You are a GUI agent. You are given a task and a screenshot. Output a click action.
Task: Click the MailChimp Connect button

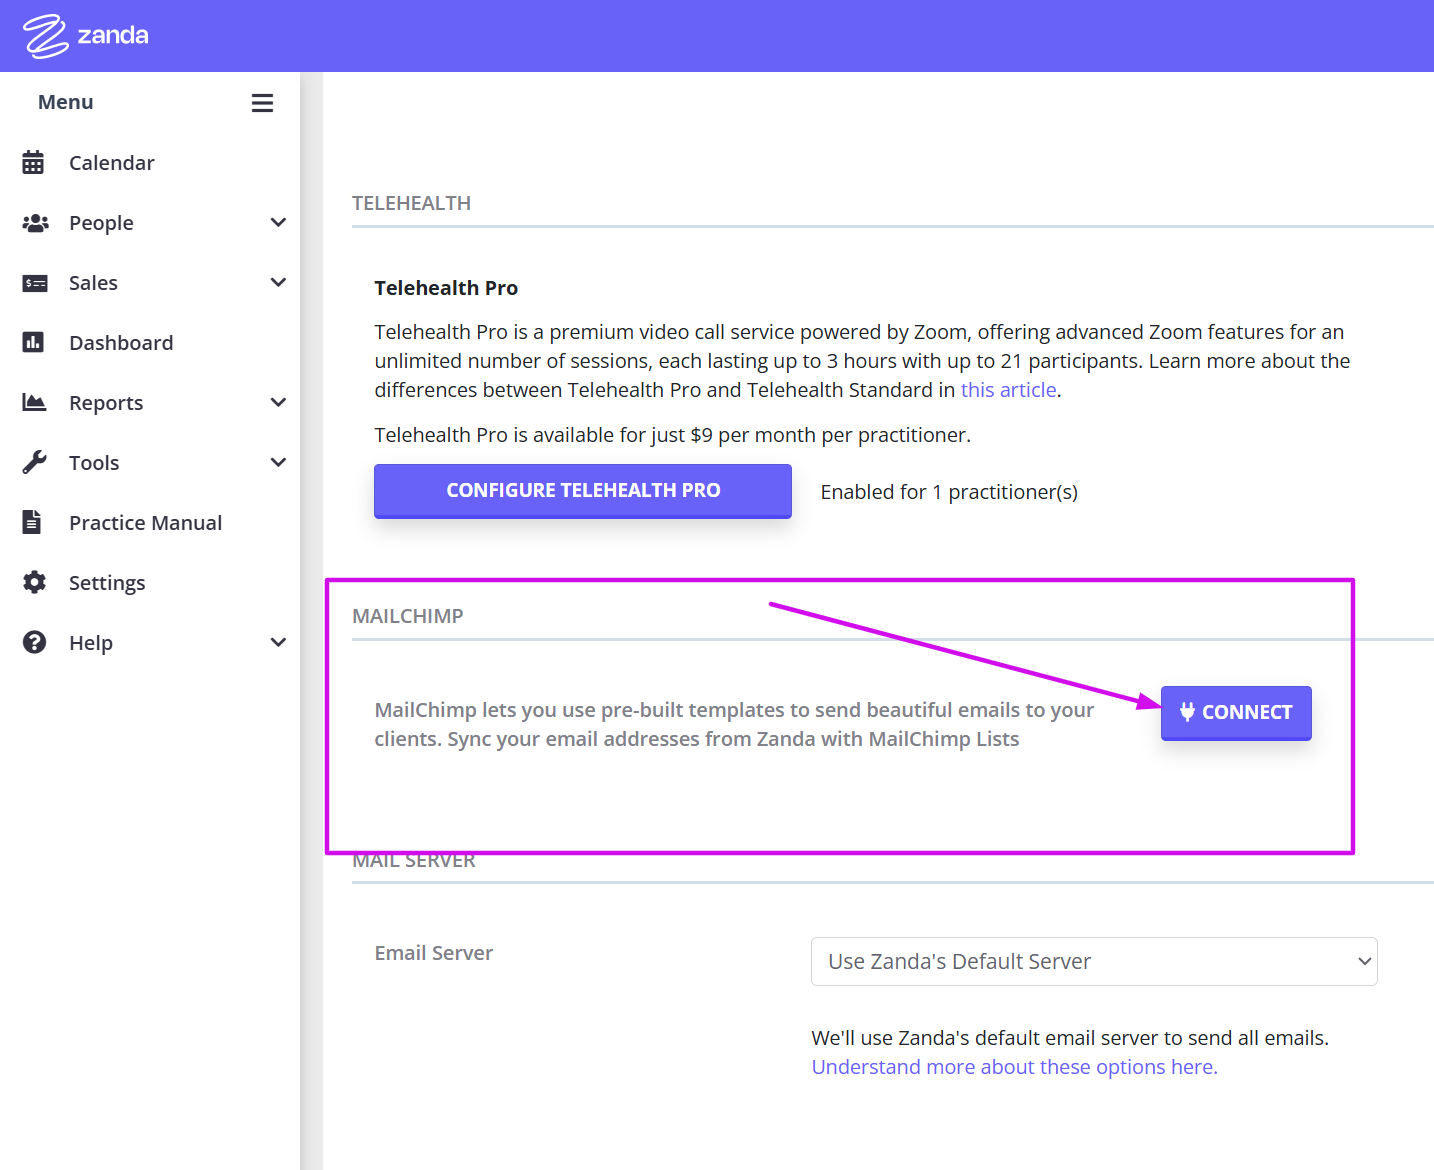click(x=1236, y=712)
